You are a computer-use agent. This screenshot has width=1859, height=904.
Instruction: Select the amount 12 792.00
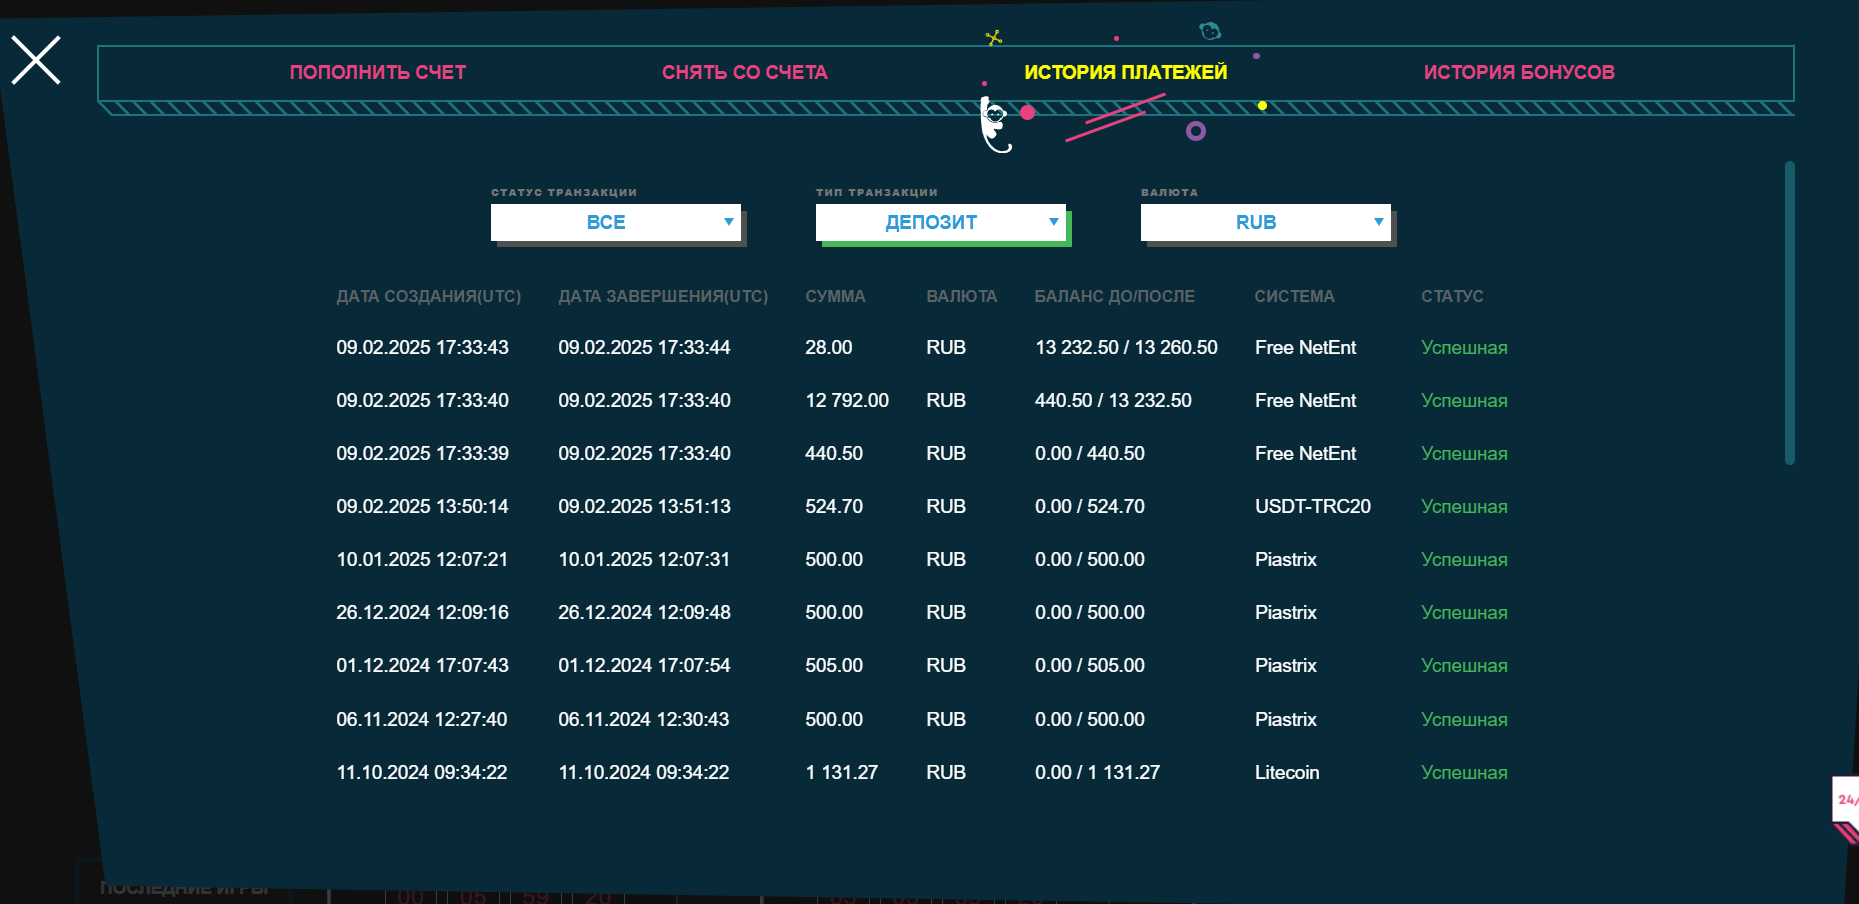pos(847,400)
